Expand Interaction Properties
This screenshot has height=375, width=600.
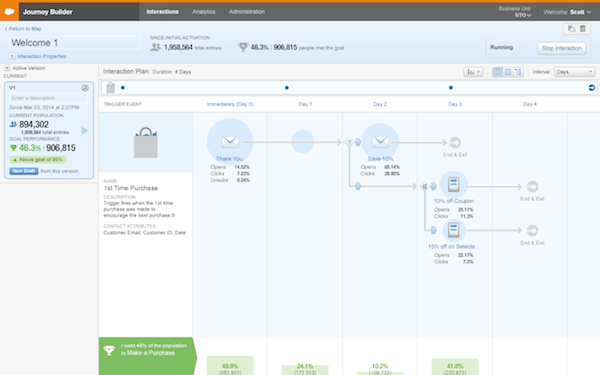click(x=38, y=56)
